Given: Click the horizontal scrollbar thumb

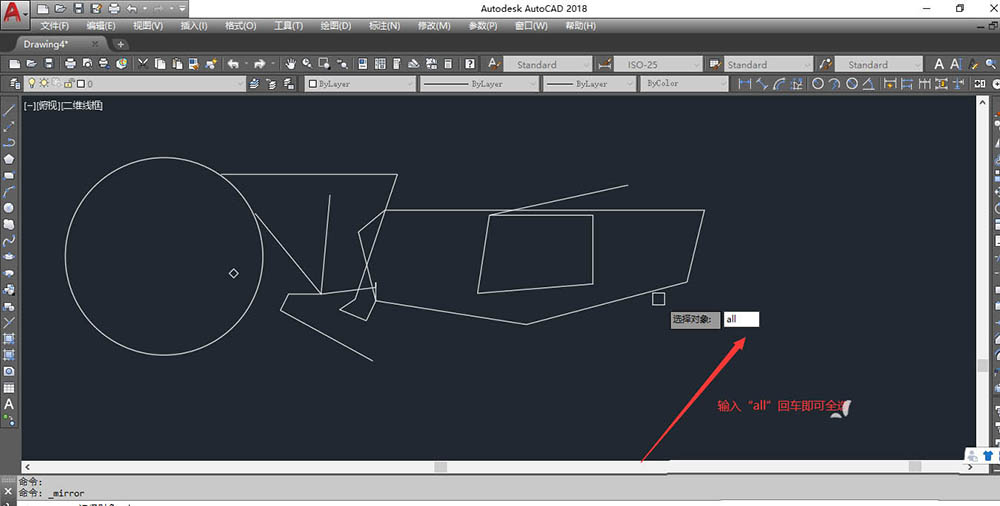Looking at the screenshot, I should point(441,467).
